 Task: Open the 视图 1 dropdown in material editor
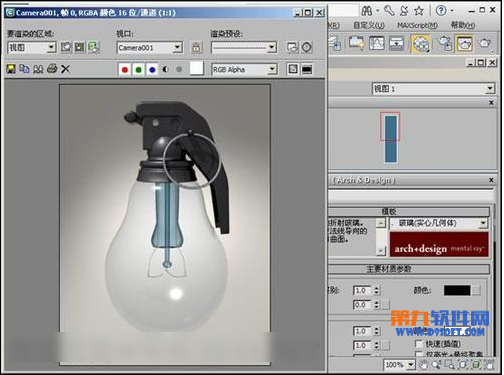(x=433, y=89)
